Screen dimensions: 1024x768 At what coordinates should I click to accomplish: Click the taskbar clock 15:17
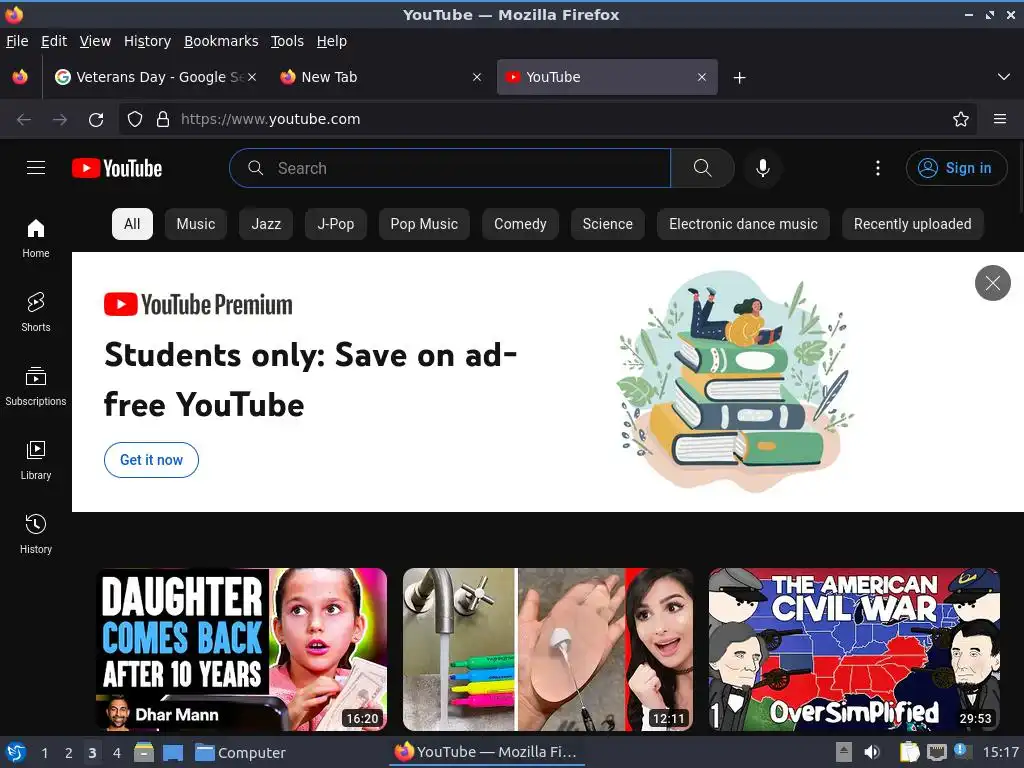coord(1000,752)
